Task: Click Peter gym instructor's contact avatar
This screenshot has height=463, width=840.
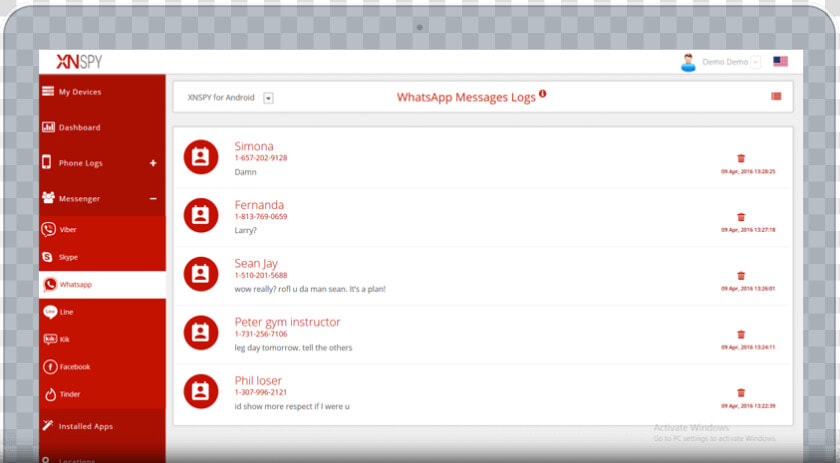Action: [x=201, y=333]
